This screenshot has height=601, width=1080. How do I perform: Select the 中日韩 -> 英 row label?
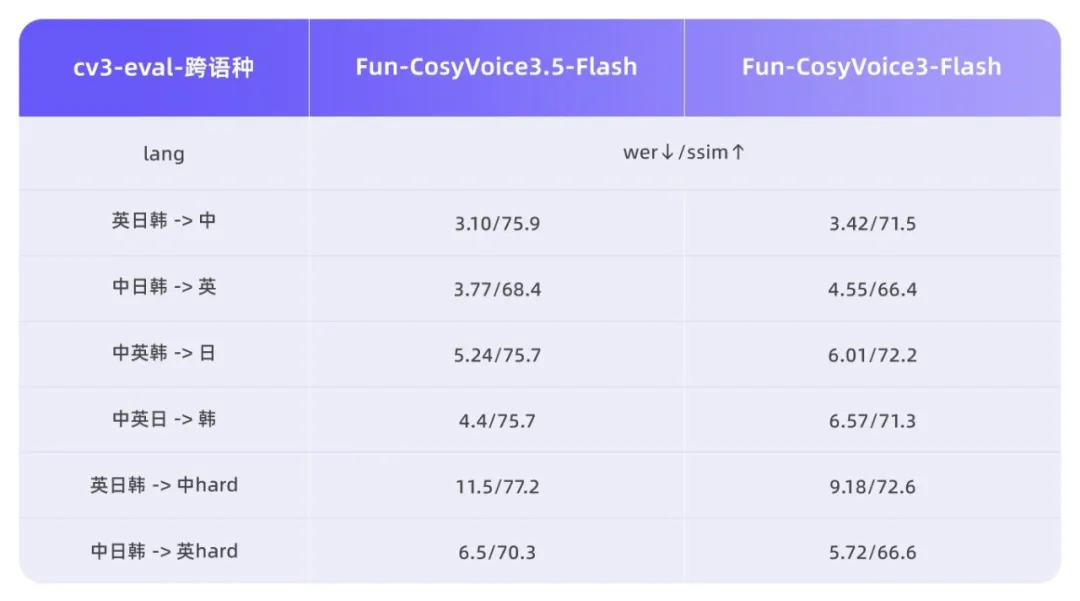pyautogui.click(x=164, y=287)
